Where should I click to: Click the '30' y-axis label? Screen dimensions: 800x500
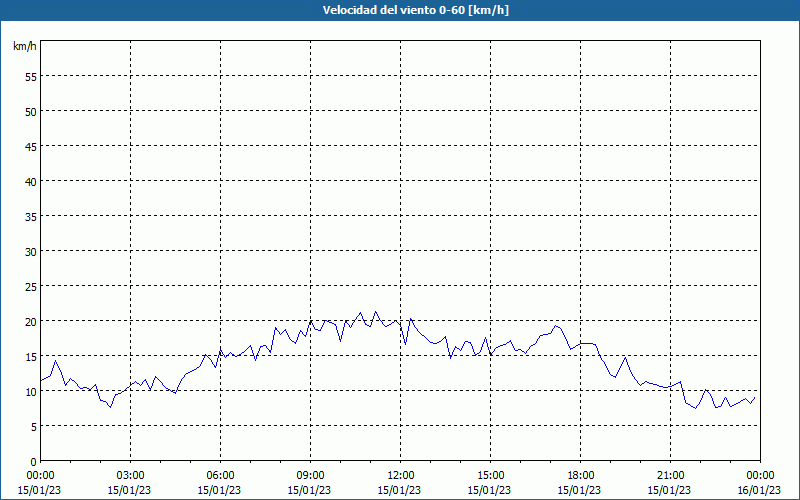click(31, 252)
